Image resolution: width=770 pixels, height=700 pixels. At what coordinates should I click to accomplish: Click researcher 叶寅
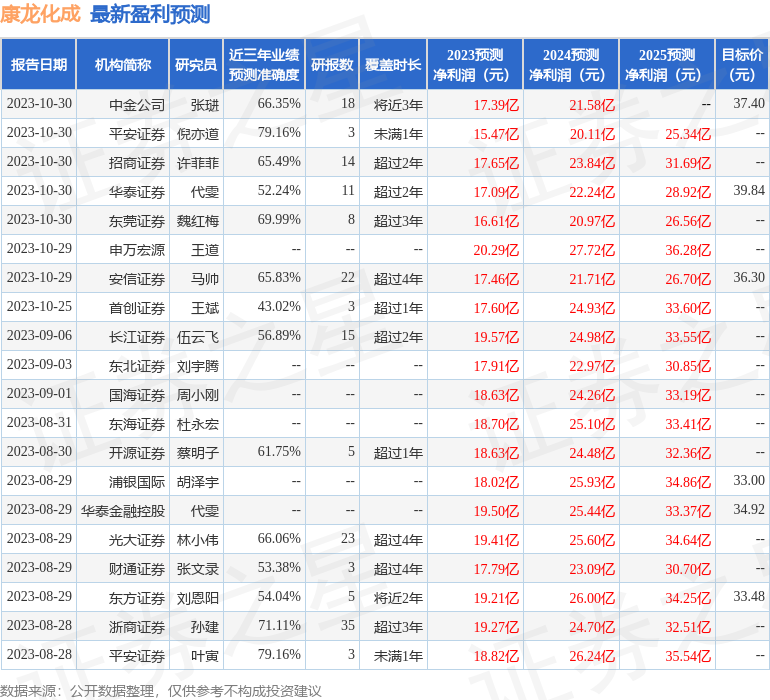coord(204,655)
